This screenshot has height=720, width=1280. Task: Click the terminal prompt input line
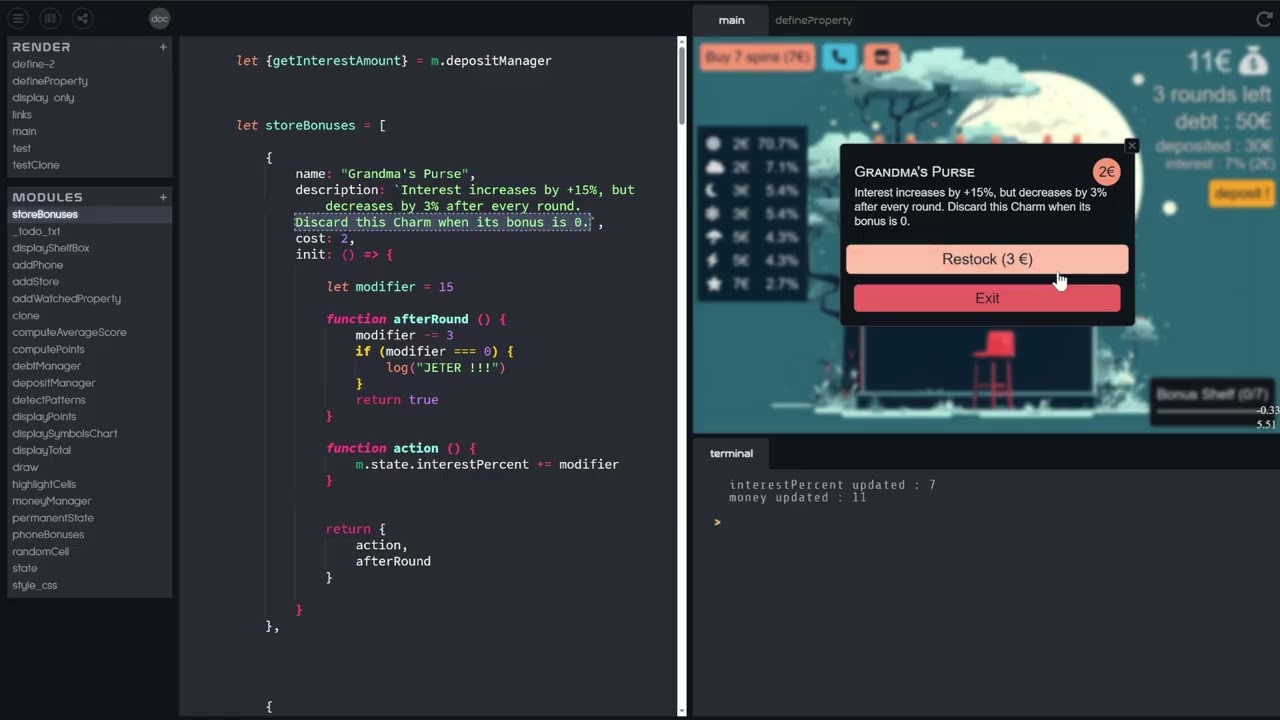(990, 522)
